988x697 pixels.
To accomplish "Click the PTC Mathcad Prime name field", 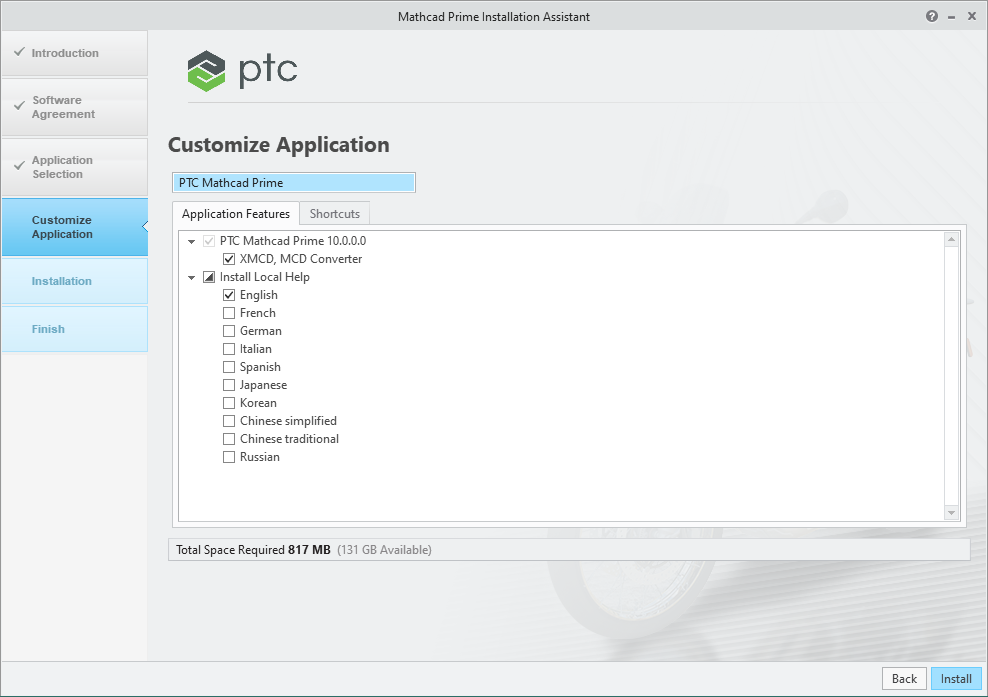I will coord(293,182).
